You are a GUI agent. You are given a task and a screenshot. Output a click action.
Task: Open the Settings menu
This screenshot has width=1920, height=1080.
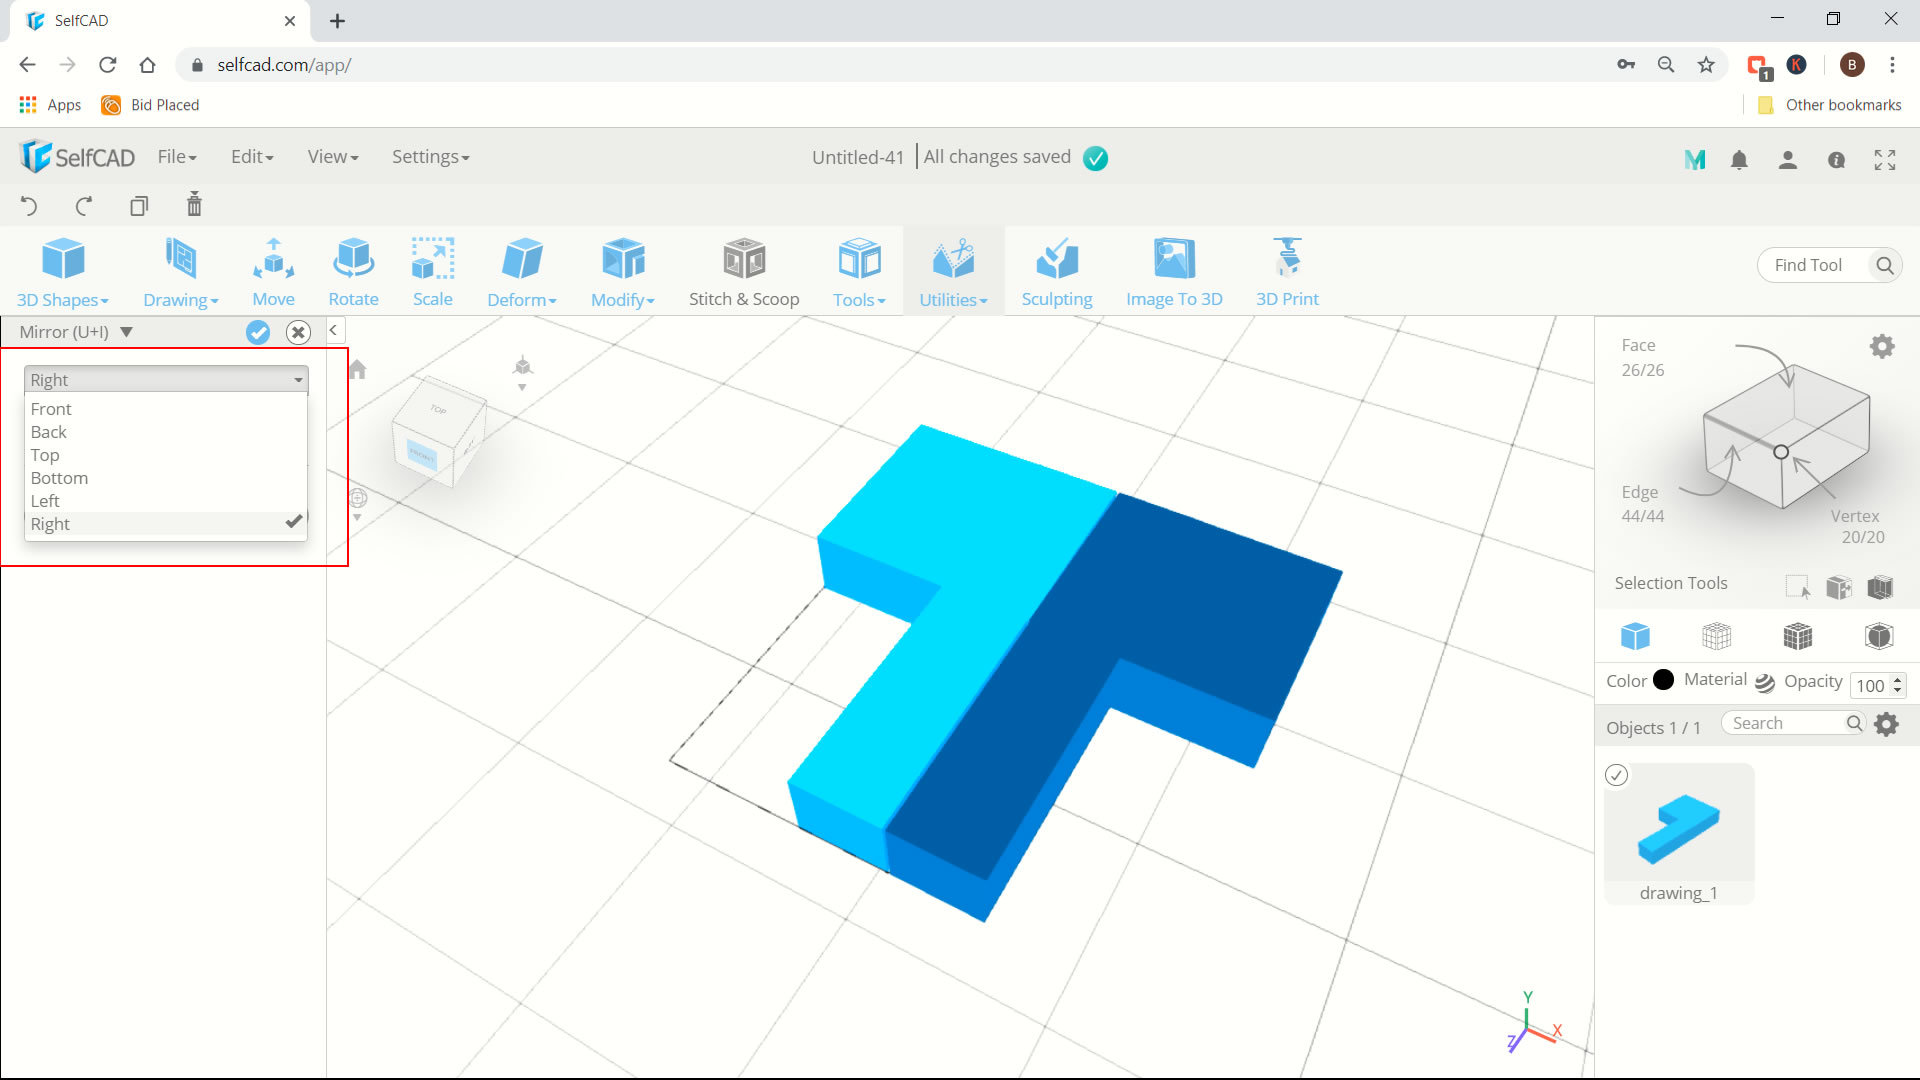pyautogui.click(x=430, y=157)
